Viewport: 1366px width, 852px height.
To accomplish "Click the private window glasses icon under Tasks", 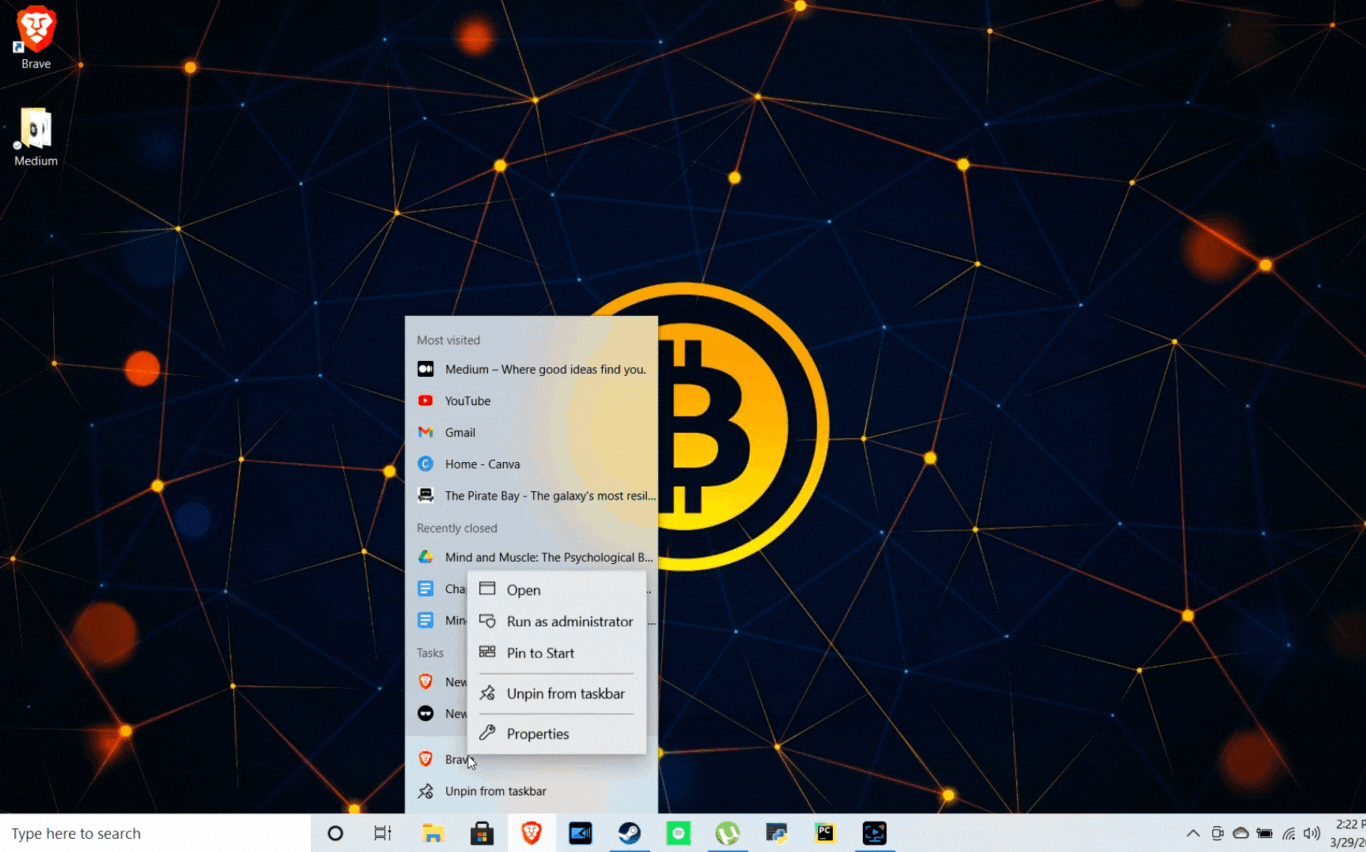I will (x=425, y=713).
